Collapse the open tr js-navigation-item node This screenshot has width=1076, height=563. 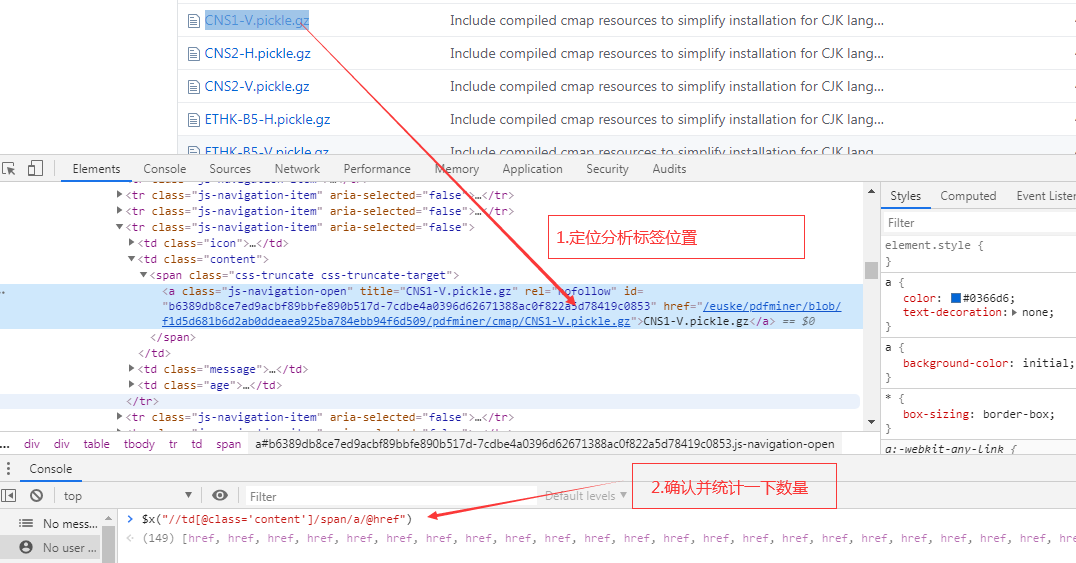point(119,227)
